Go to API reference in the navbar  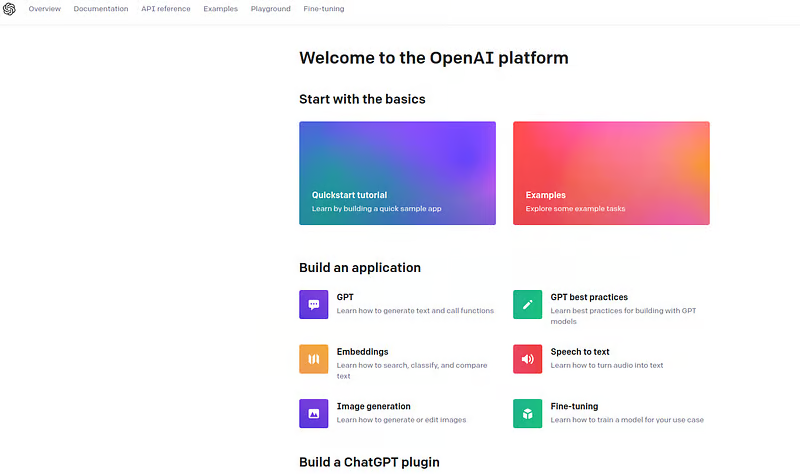click(166, 9)
